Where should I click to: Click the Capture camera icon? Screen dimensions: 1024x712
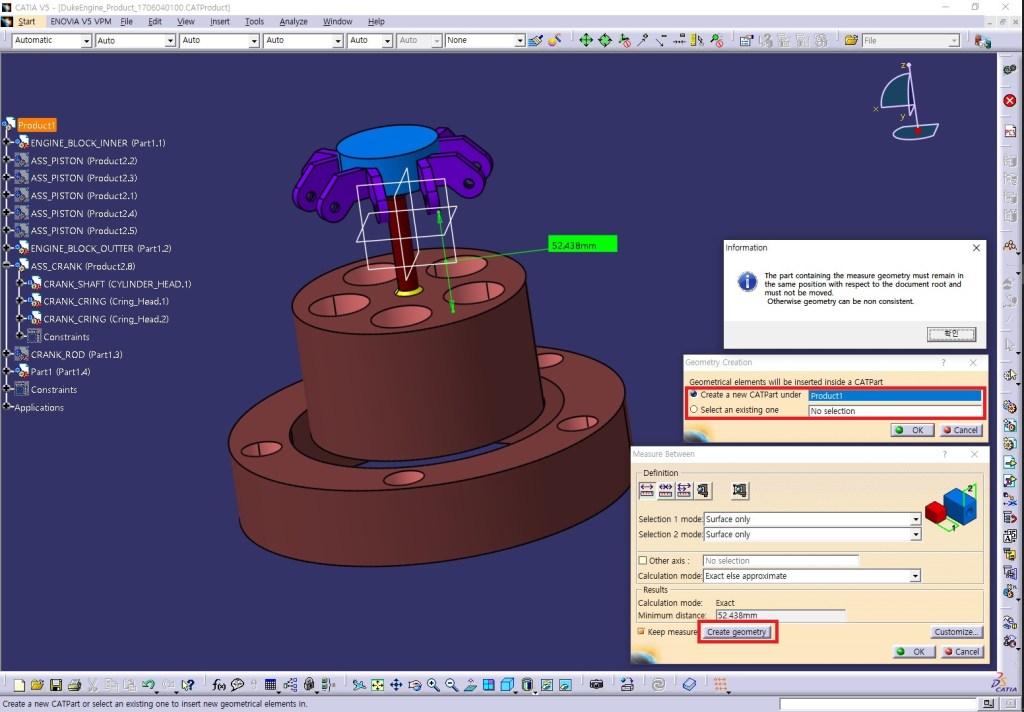[597, 685]
